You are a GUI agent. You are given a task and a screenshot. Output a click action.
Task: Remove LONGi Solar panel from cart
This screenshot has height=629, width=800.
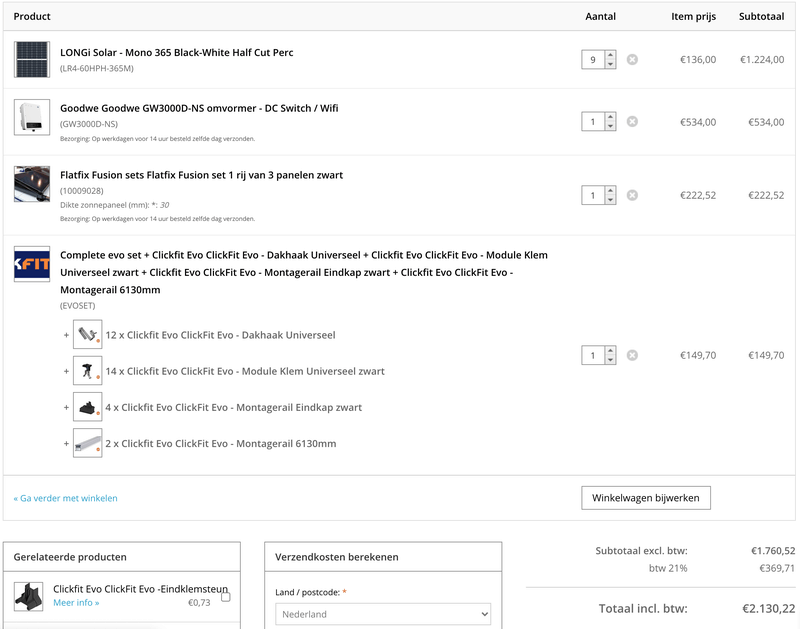632,60
